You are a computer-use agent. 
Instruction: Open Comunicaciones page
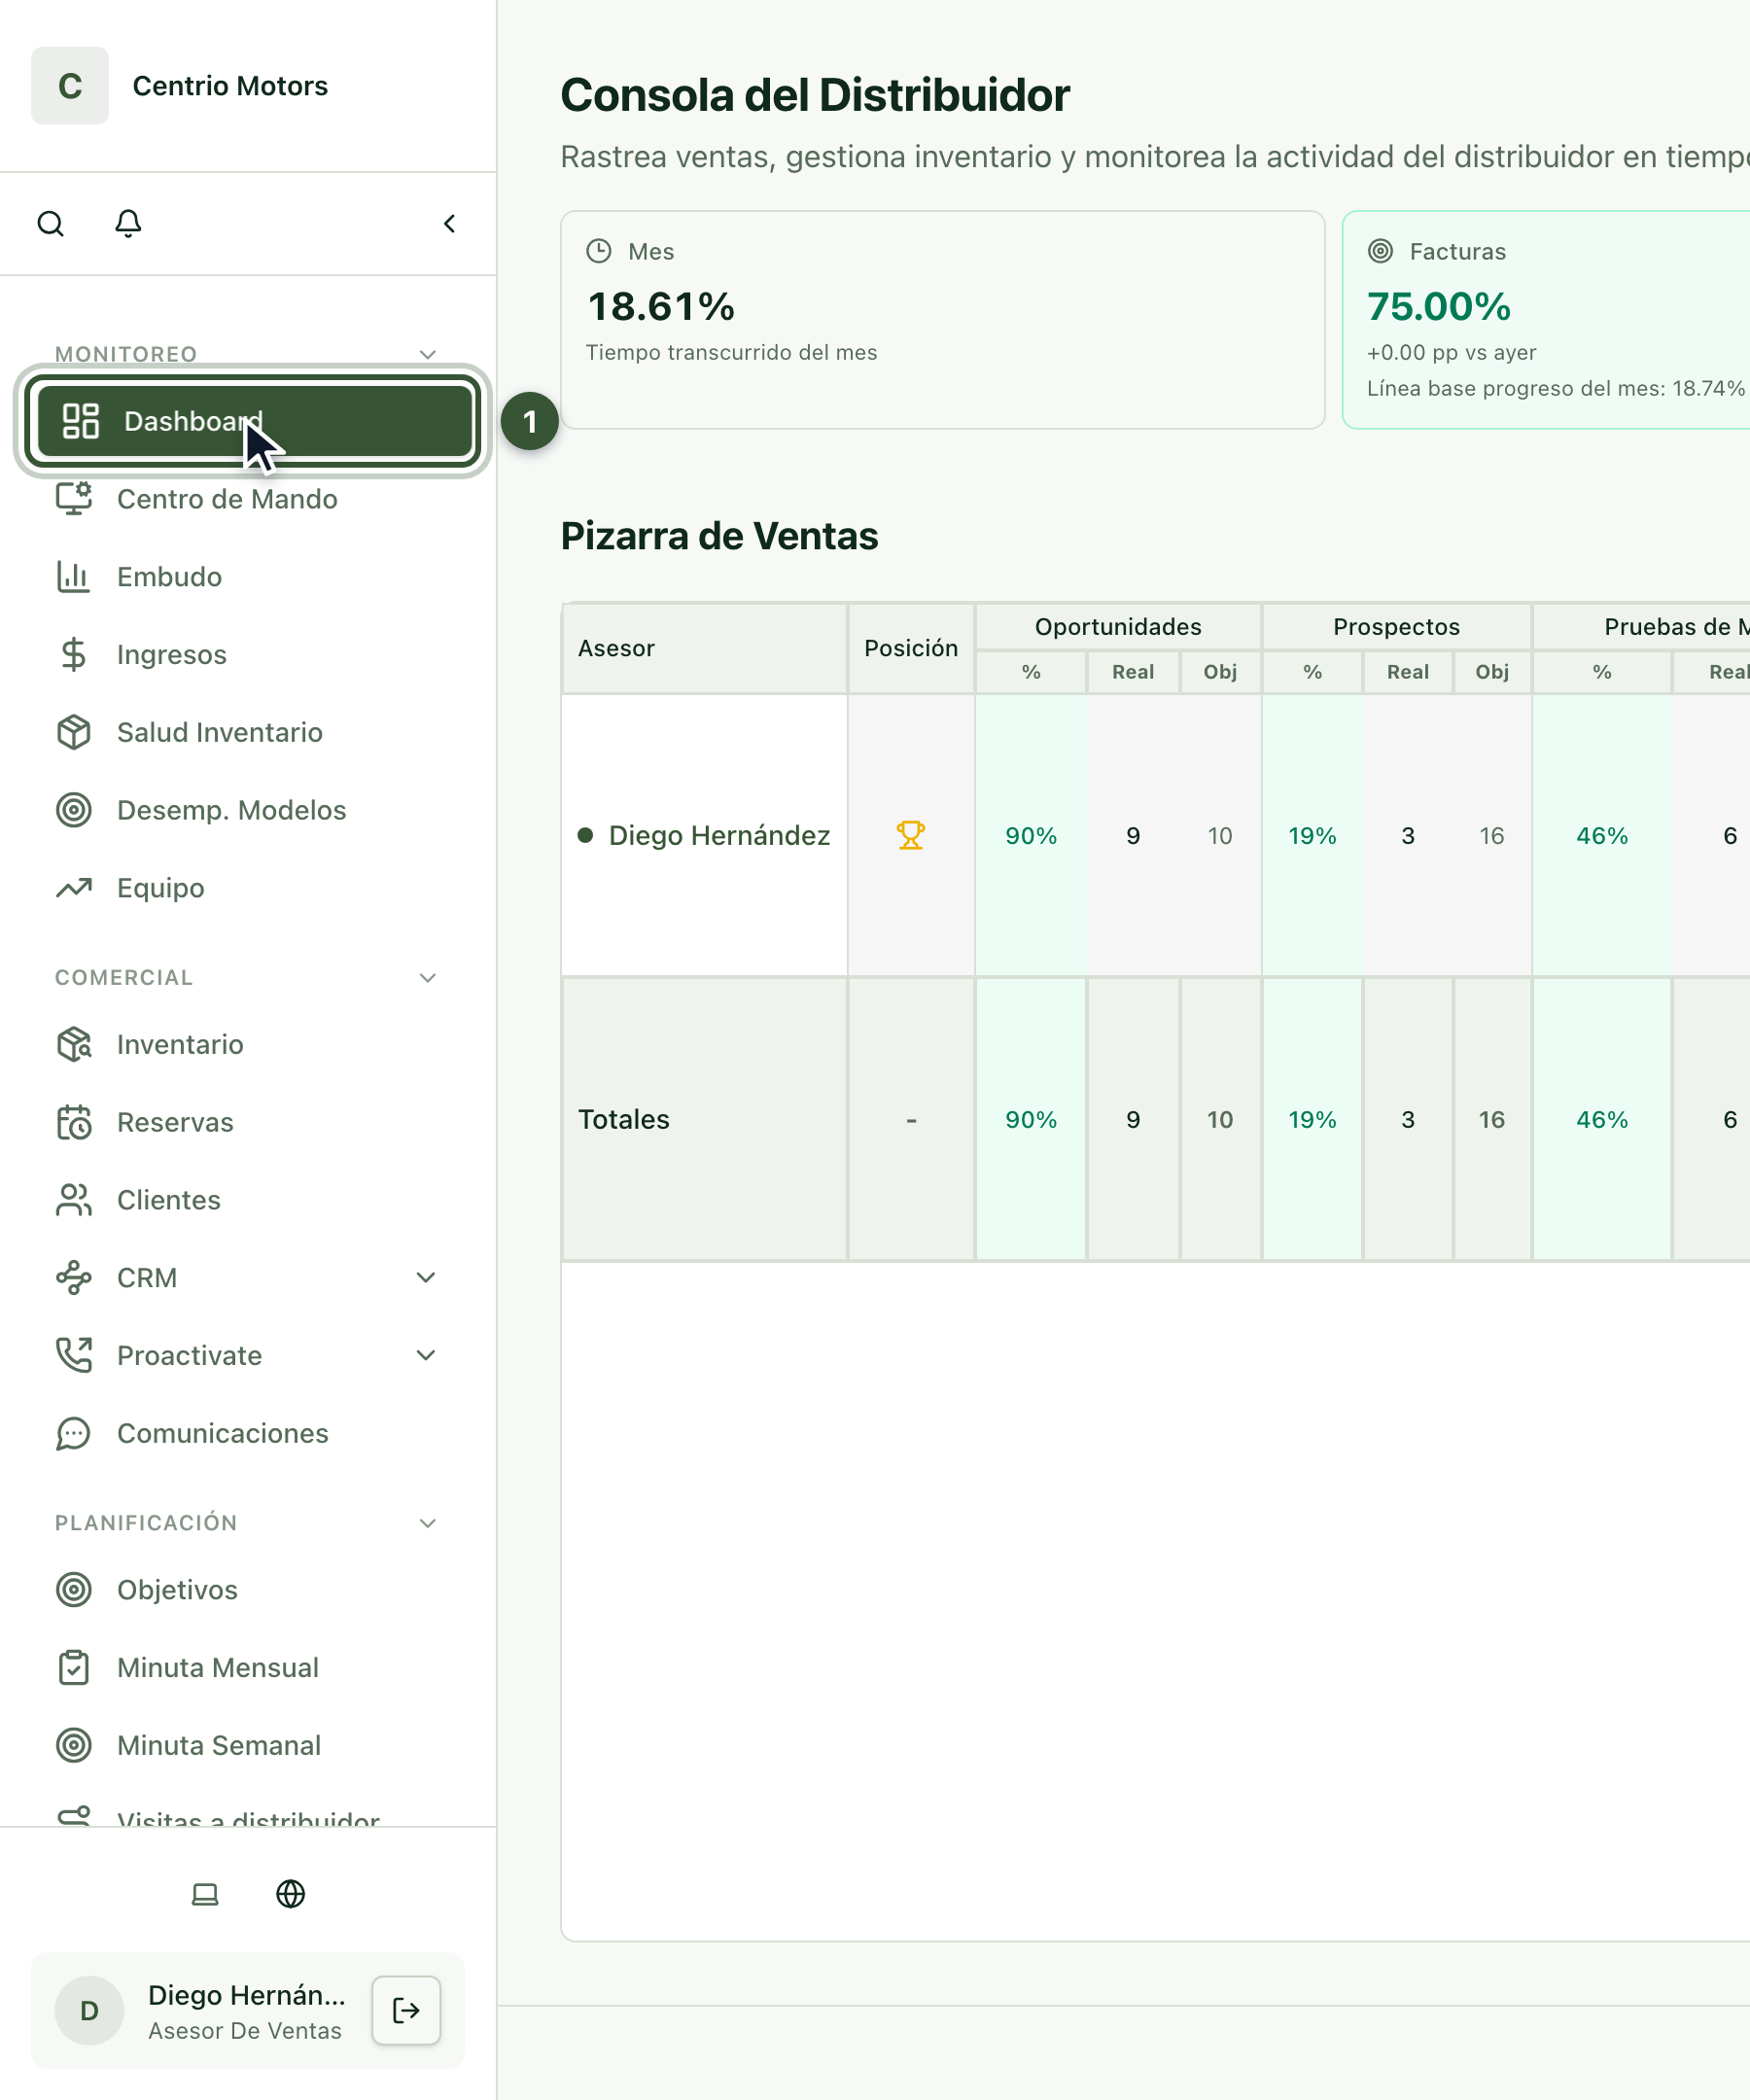coord(248,1434)
